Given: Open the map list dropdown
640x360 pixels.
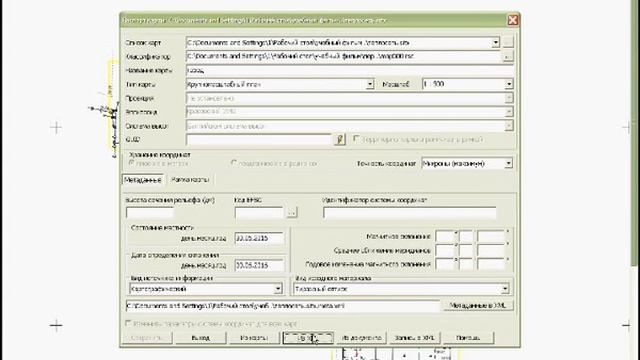Looking at the screenshot, I should (x=496, y=42).
